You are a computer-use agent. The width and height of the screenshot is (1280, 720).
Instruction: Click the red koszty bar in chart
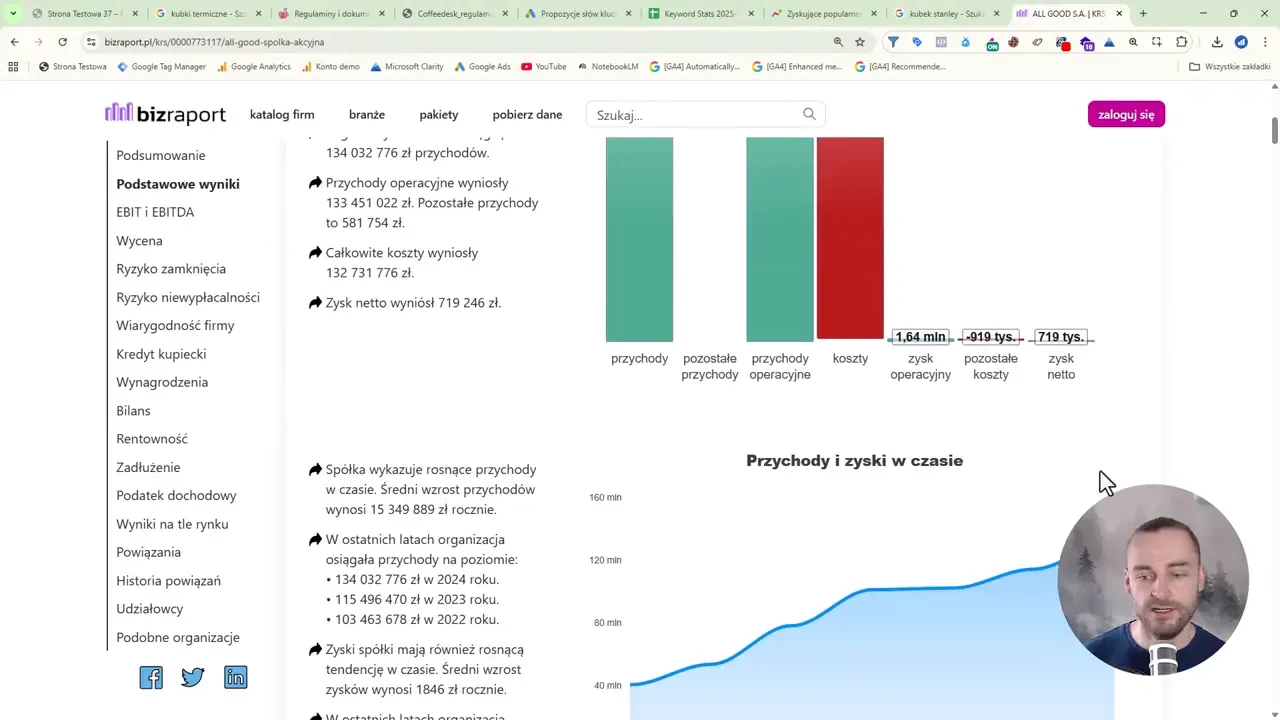coord(850,238)
